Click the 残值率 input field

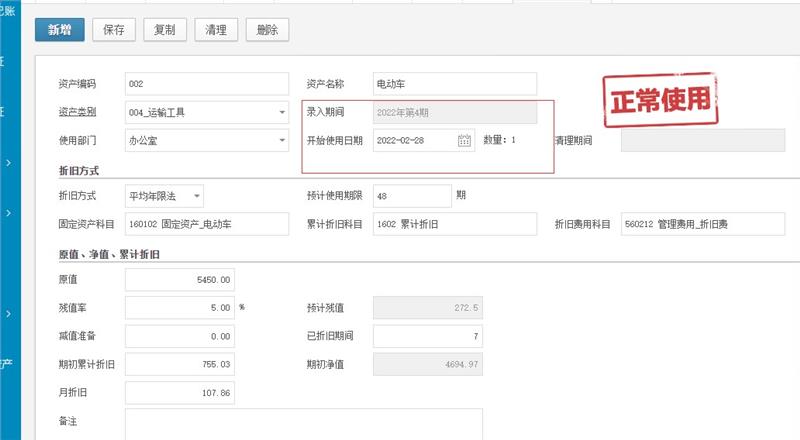tap(180, 308)
